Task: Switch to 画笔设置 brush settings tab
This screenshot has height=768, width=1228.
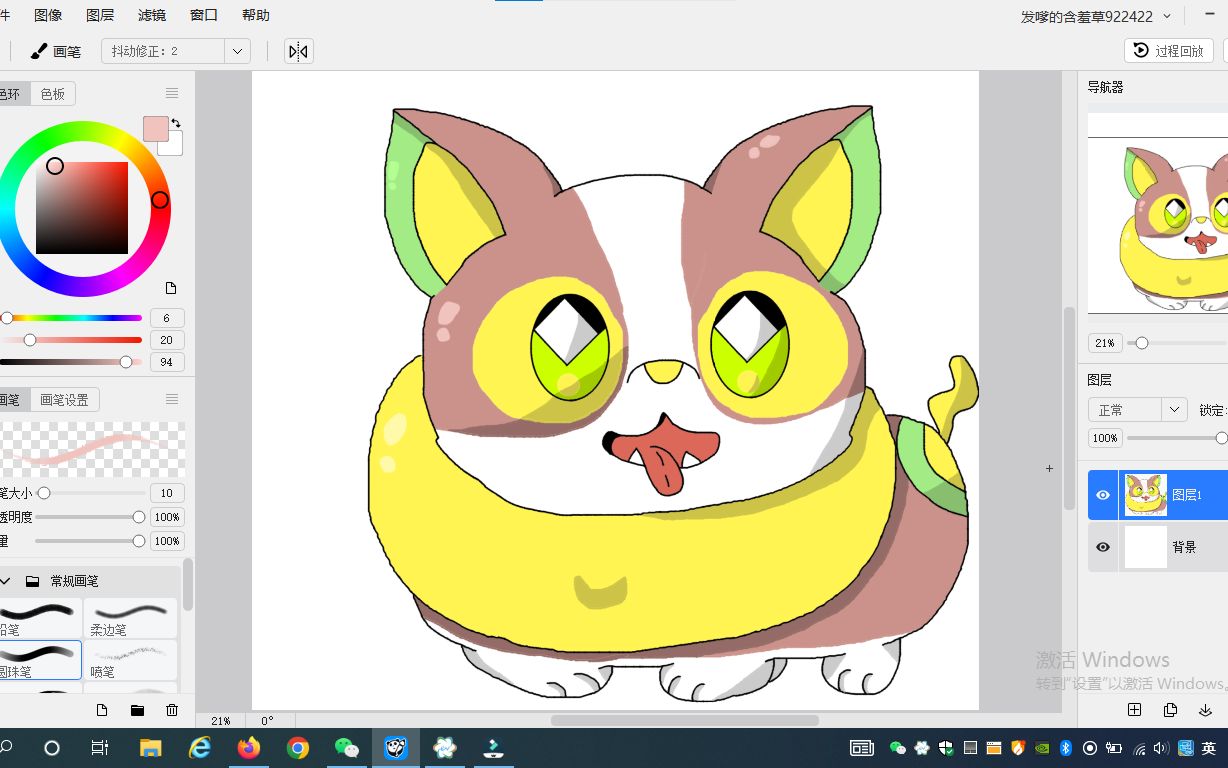Action: [x=64, y=400]
